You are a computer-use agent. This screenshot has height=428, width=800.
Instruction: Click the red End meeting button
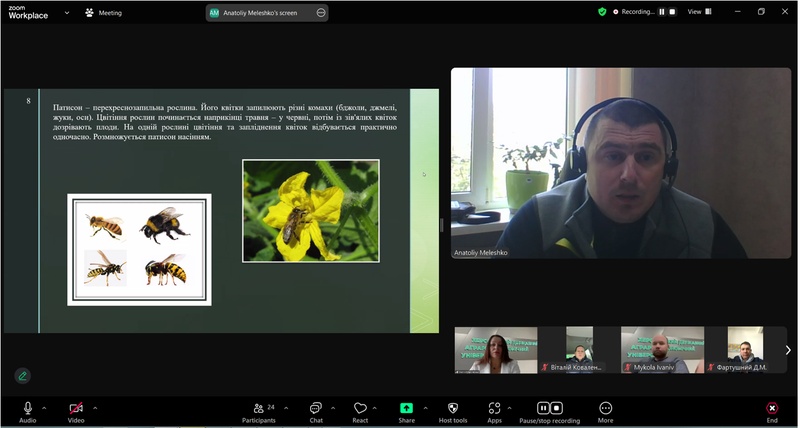[x=772, y=409]
